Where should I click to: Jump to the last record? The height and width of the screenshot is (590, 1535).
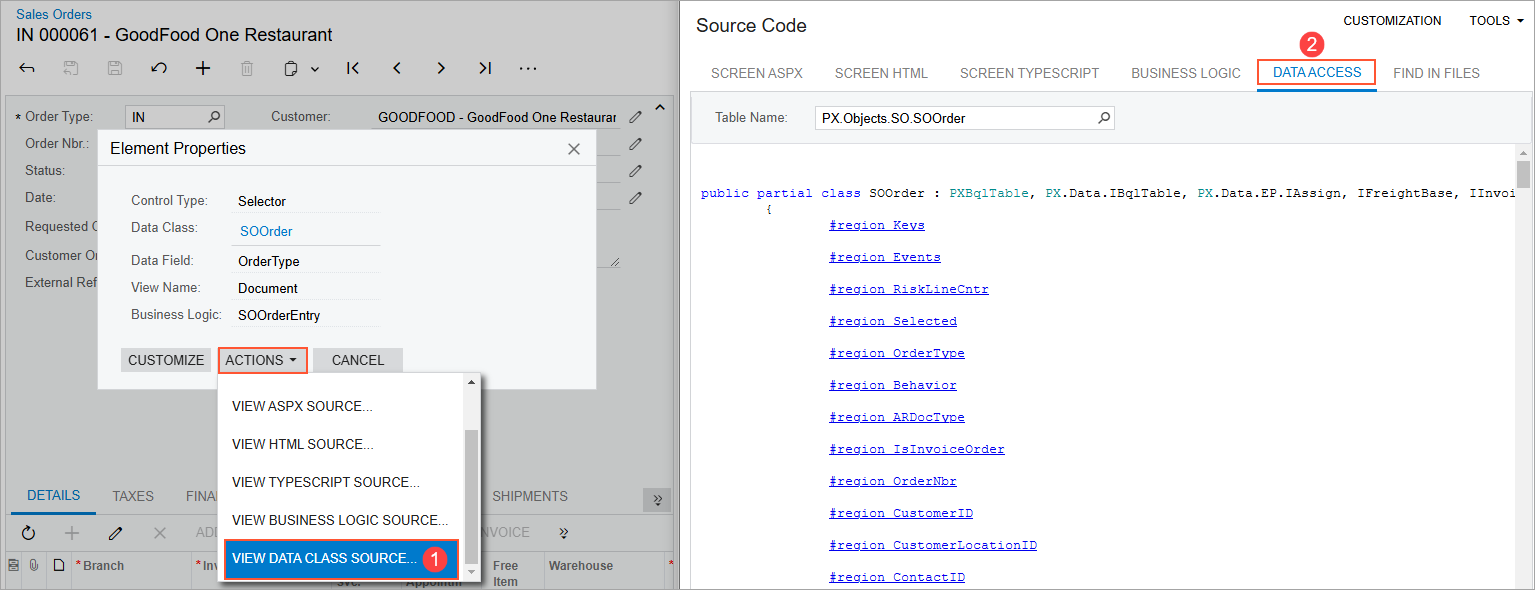pyautogui.click(x=485, y=68)
